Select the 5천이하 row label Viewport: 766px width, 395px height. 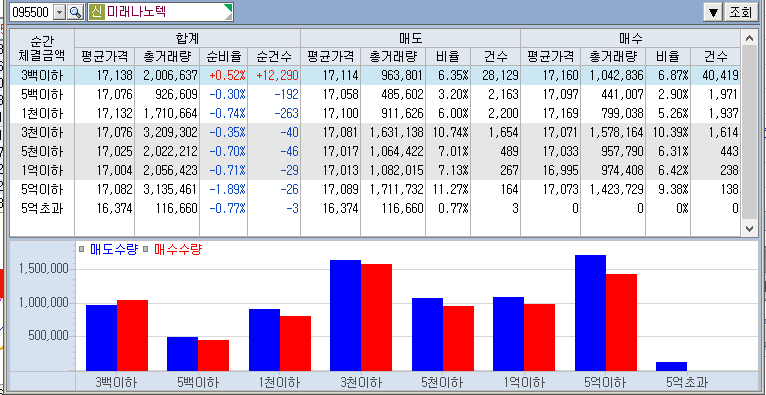tap(42, 152)
